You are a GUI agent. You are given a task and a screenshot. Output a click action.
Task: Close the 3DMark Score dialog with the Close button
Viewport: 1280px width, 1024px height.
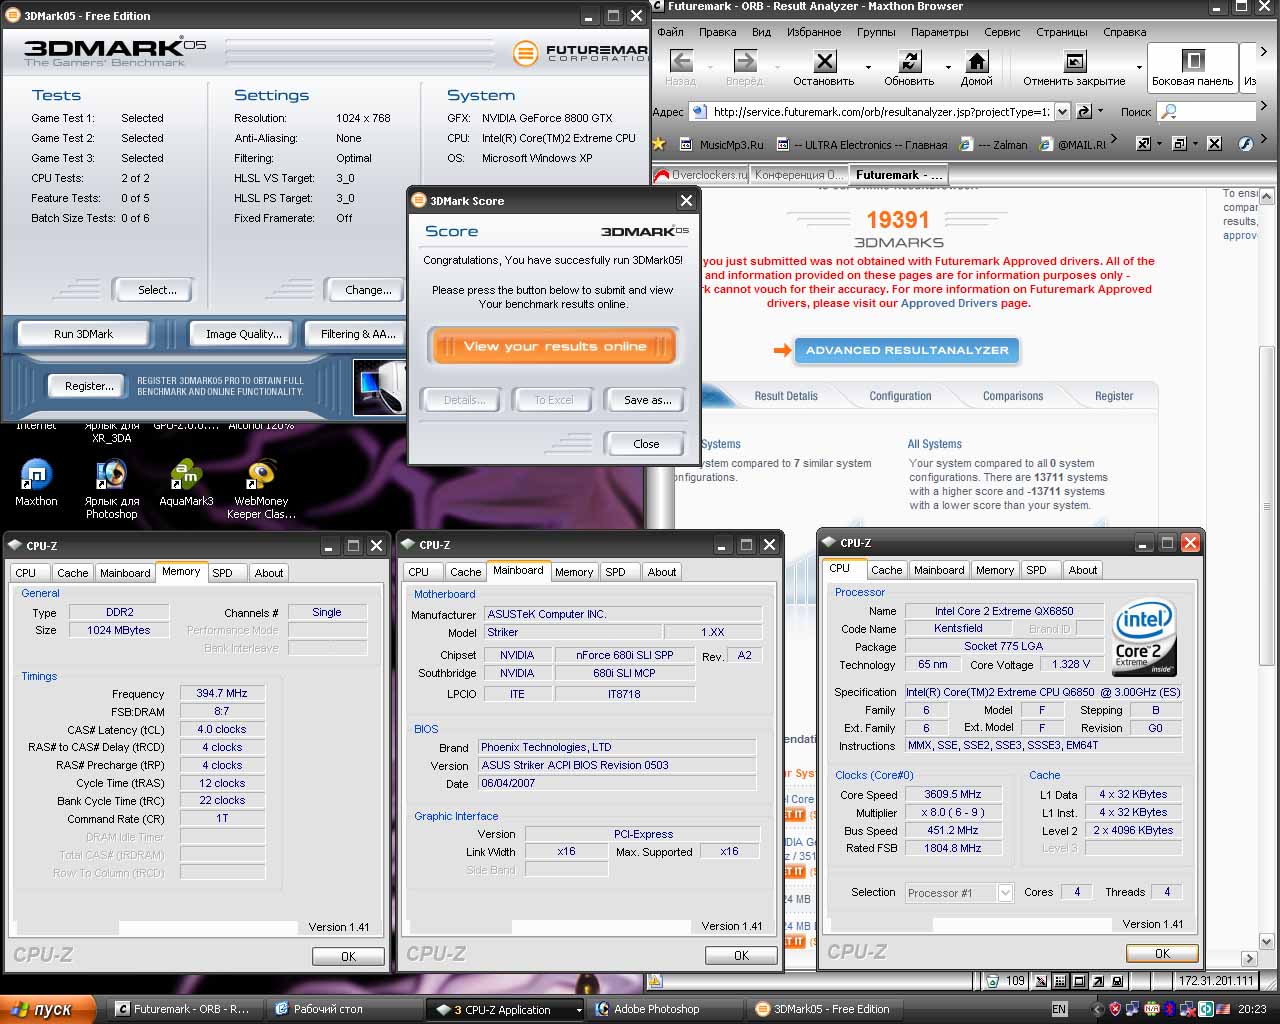click(646, 444)
